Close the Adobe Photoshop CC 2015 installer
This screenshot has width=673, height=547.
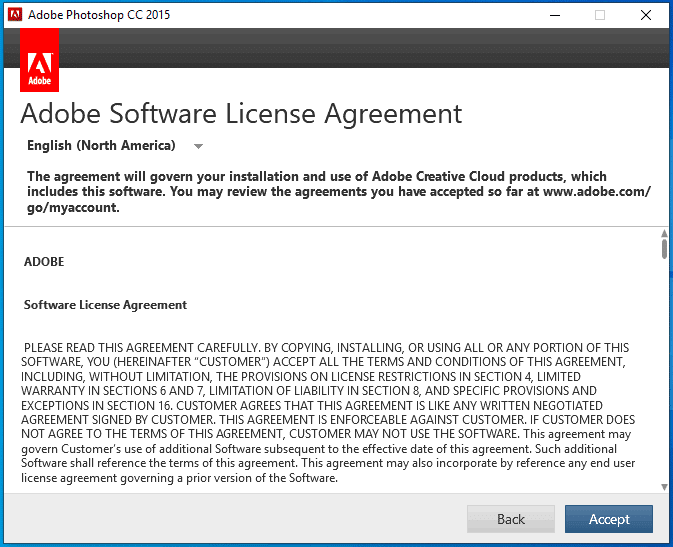646,15
